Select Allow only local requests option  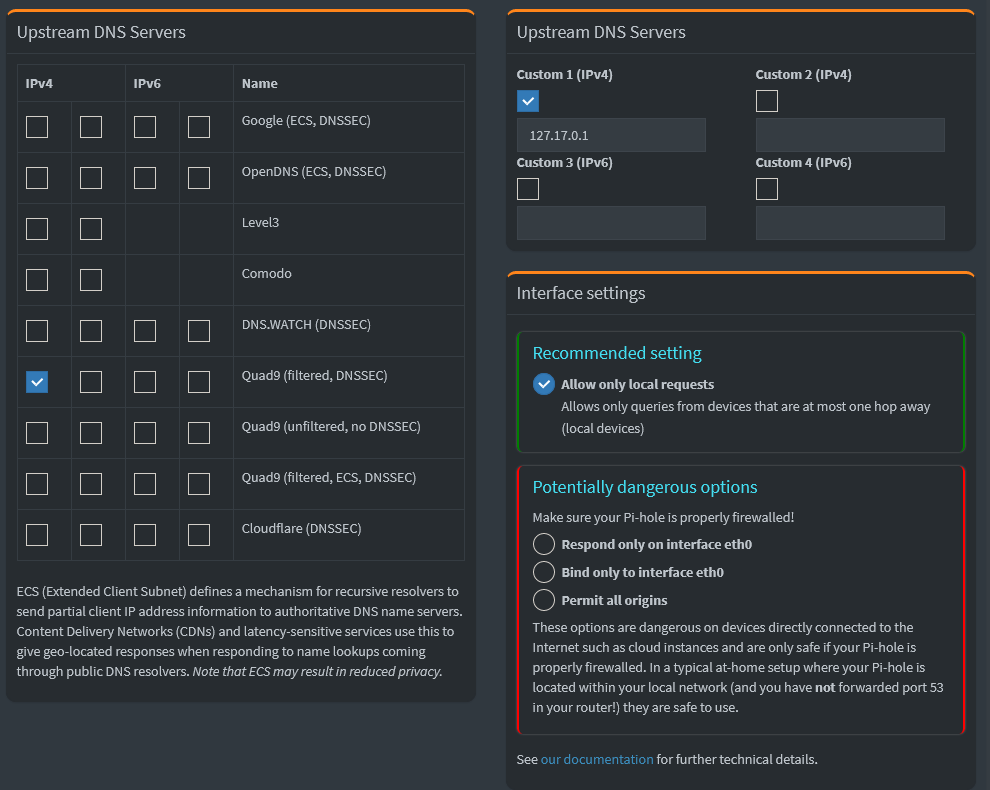(544, 384)
